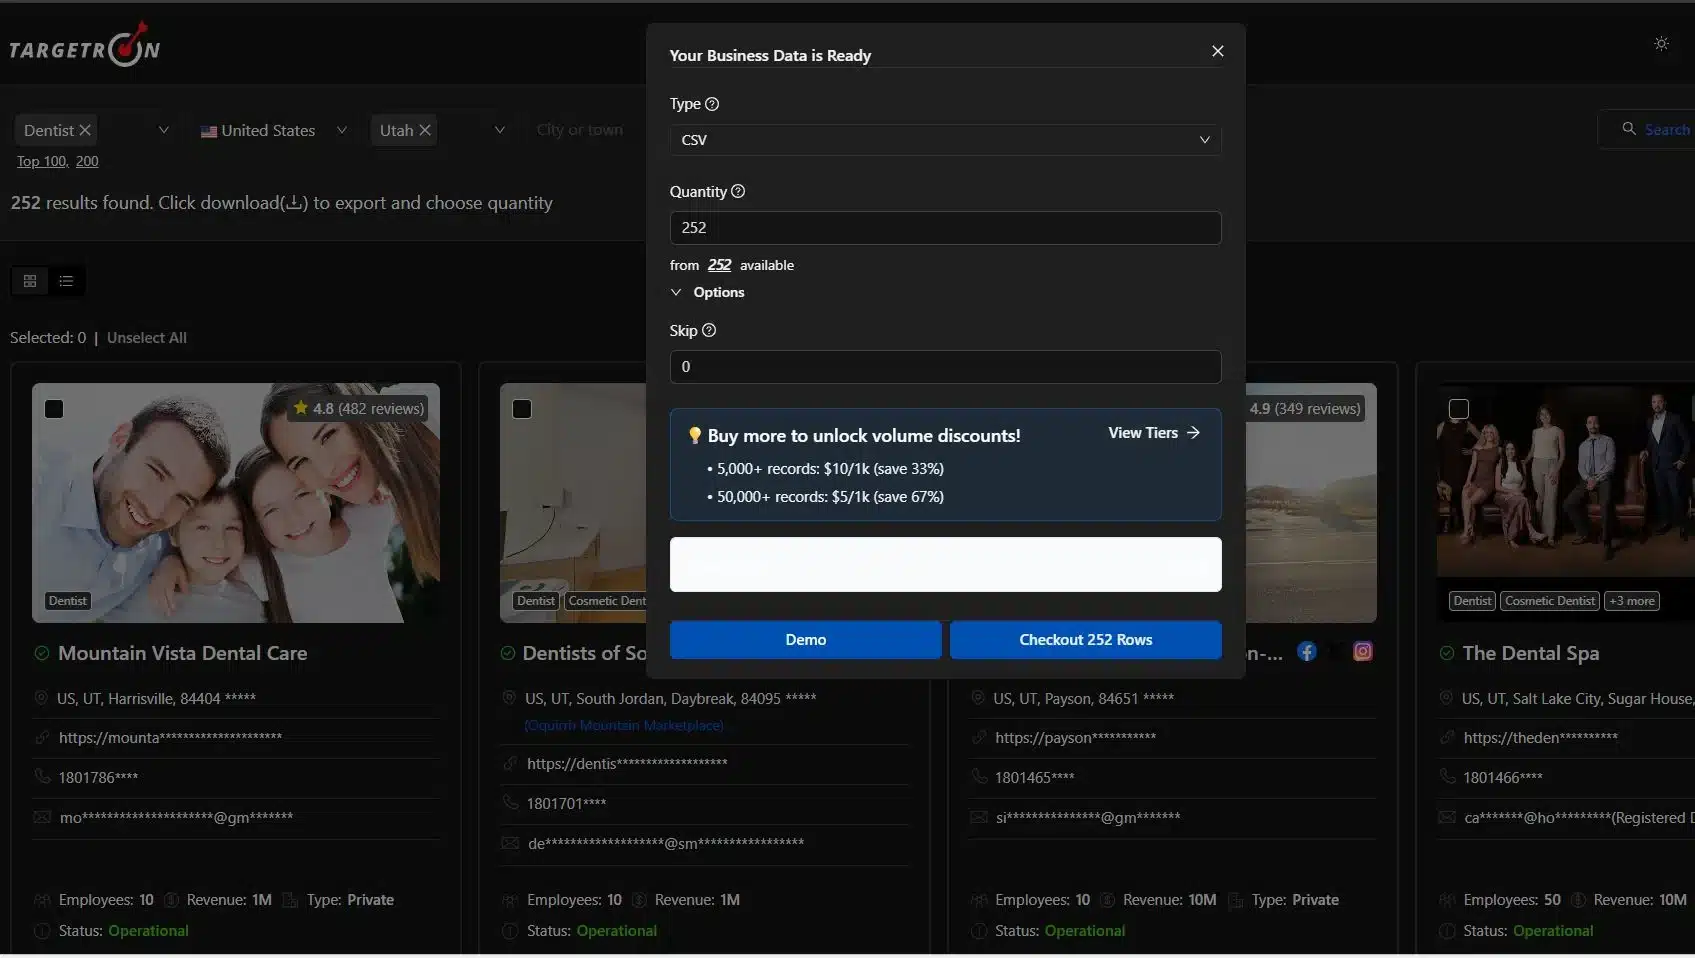
Task: Click the Targetron logo
Action: point(84,47)
